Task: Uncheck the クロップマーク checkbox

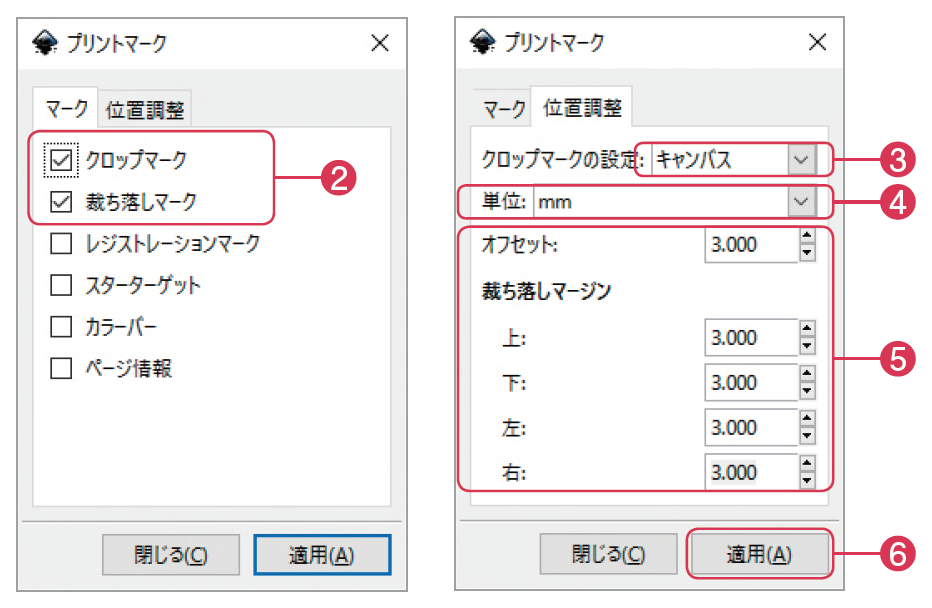Action: click(x=62, y=159)
